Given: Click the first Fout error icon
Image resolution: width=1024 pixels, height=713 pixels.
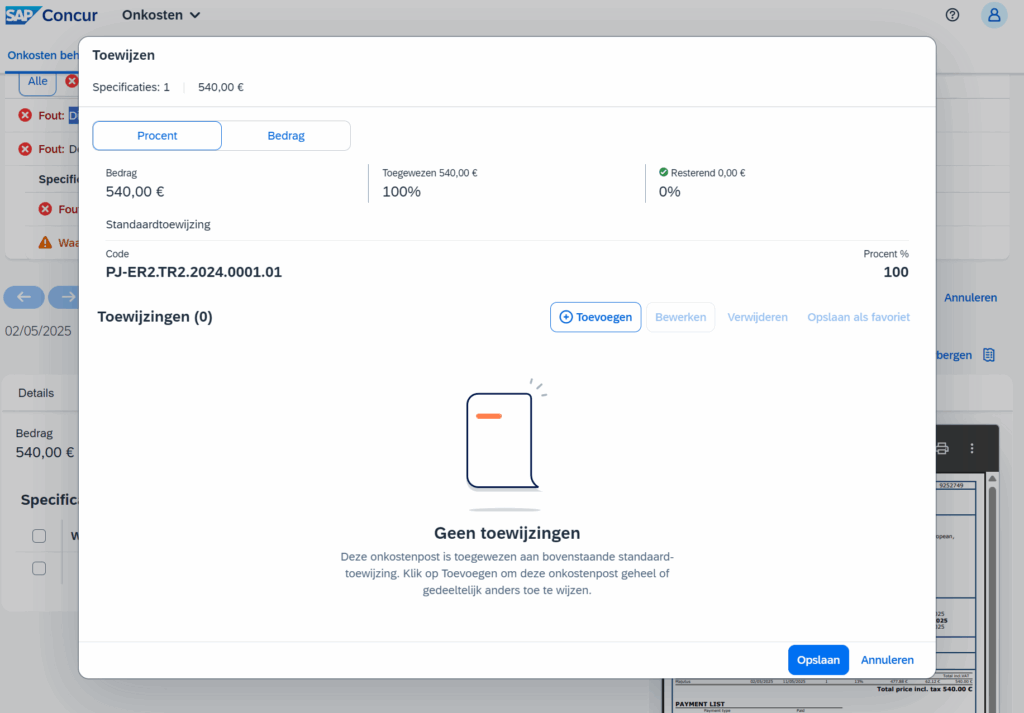Looking at the screenshot, I should coord(25,116).
